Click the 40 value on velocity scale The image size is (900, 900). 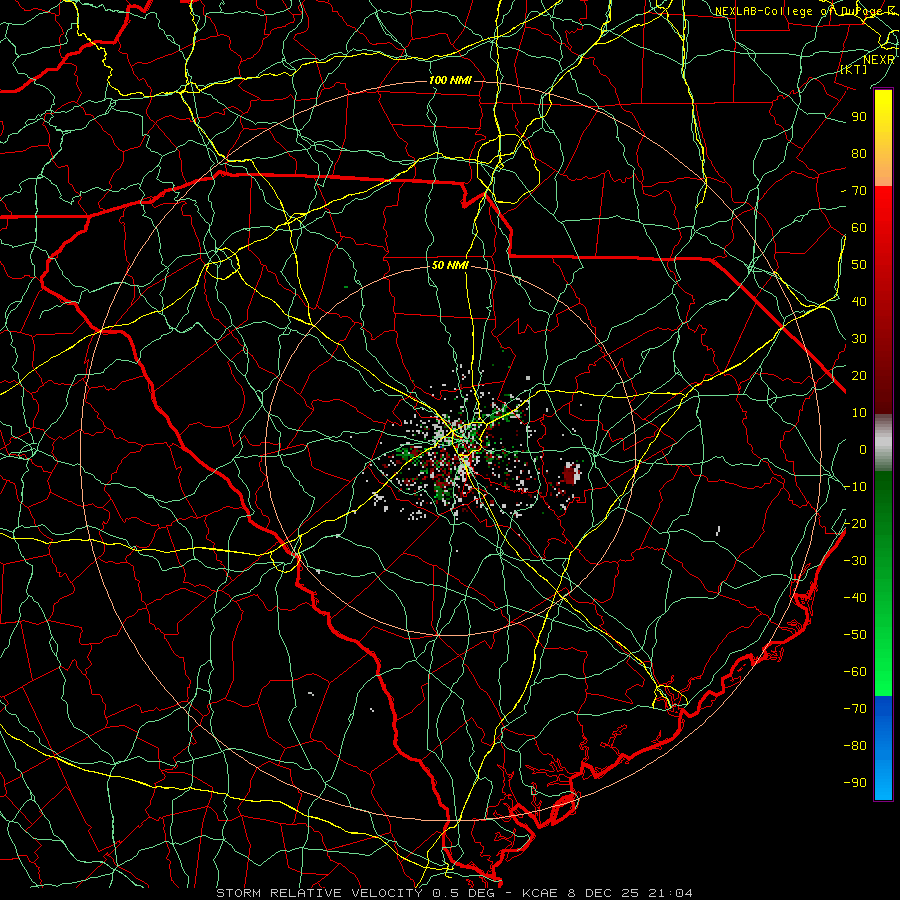click(859, 301)
